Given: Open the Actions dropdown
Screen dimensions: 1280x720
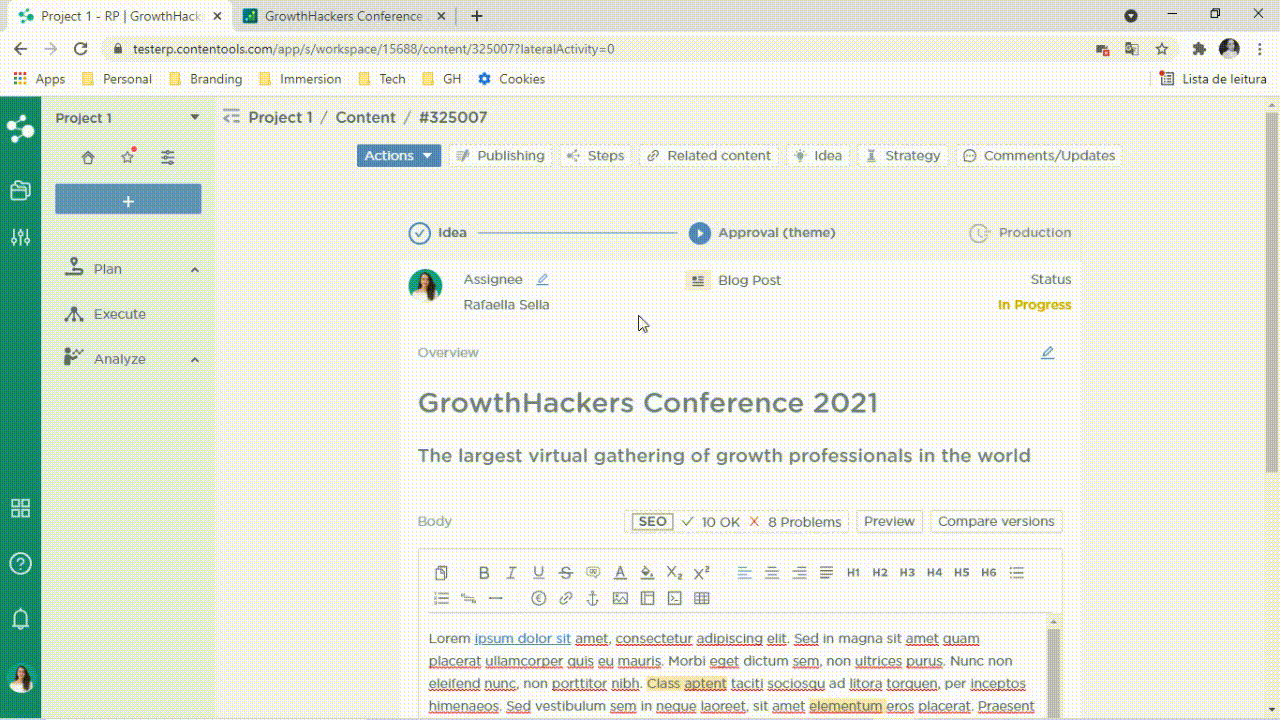Looking at the screenshot, I should coord(398,155).
